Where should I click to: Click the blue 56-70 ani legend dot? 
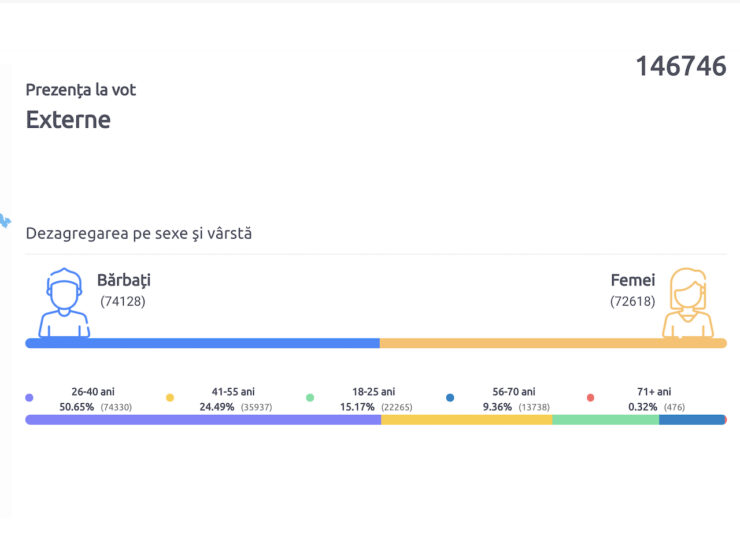[450, 398]
